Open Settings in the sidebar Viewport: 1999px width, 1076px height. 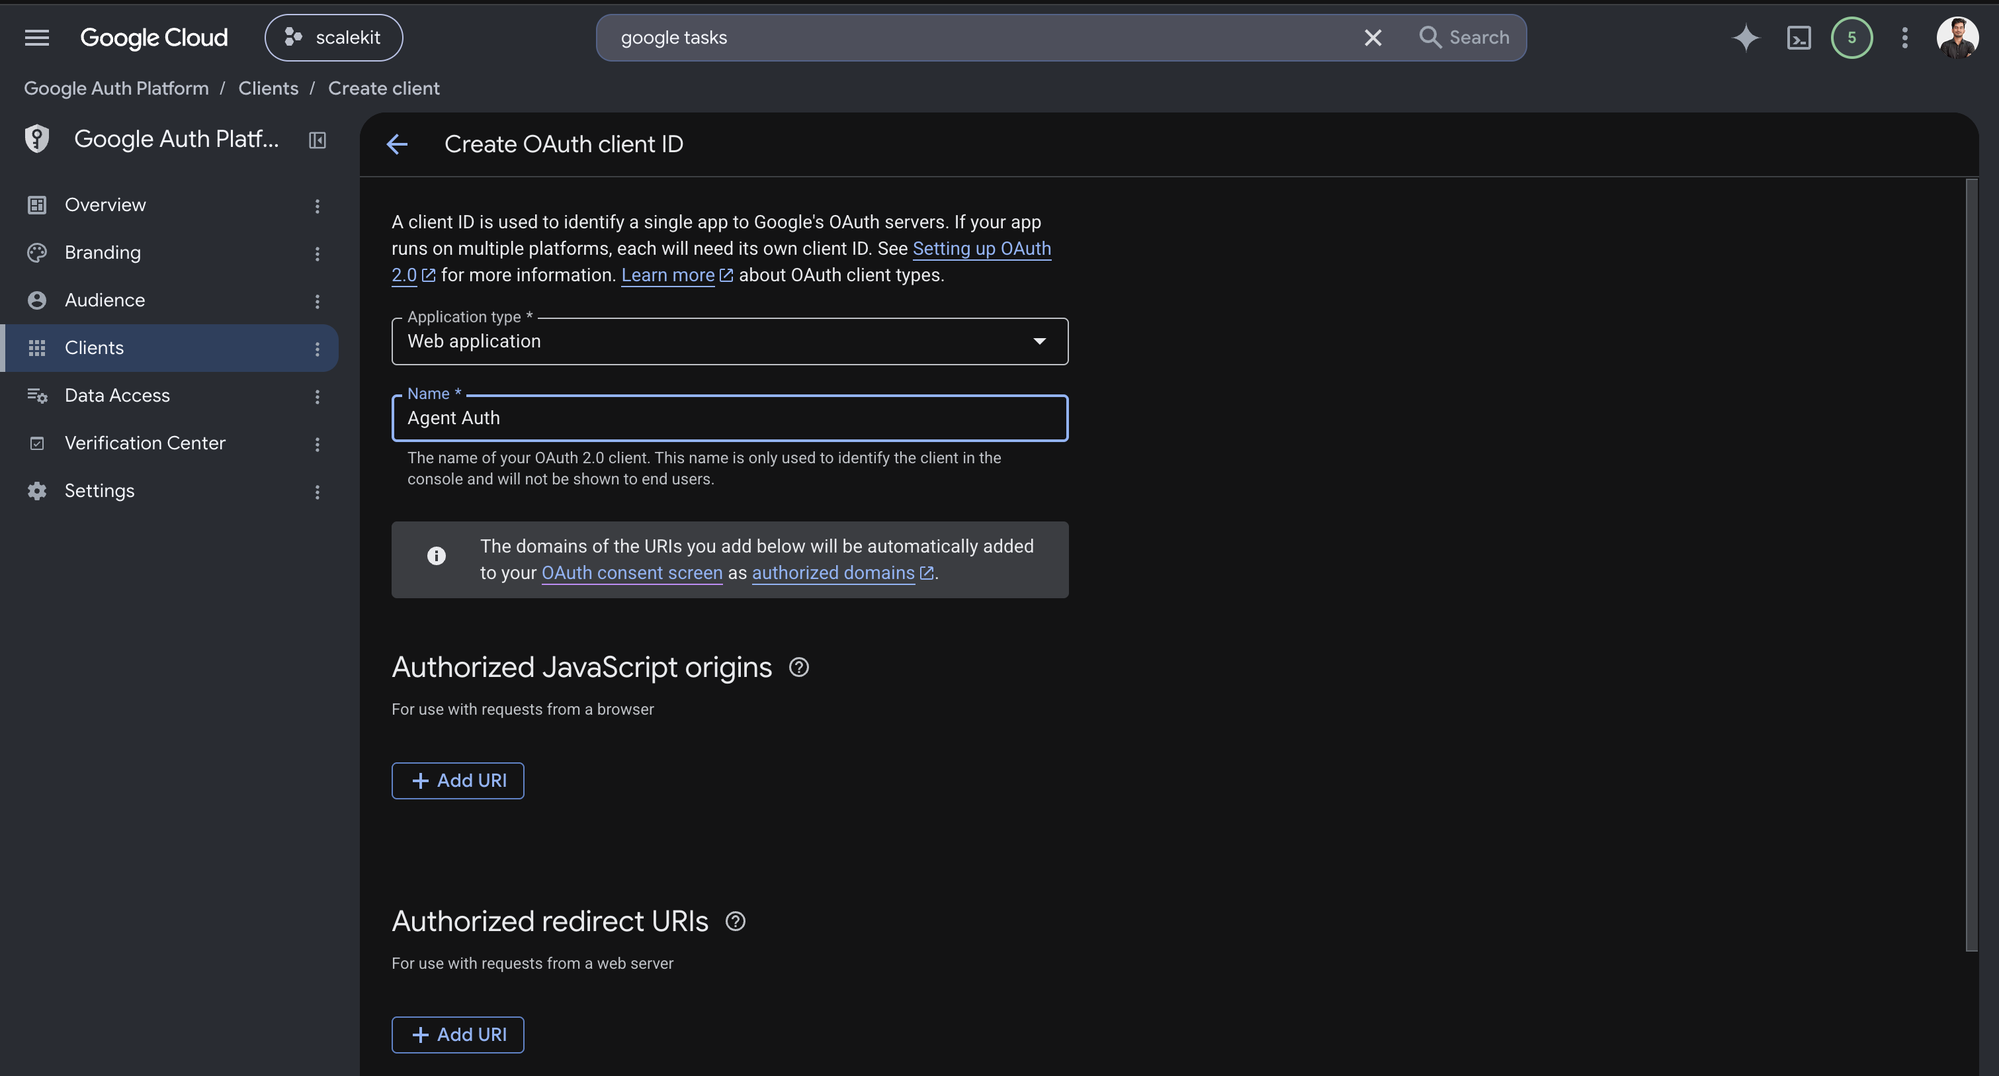pyautogui.click(x=99, y=491)
